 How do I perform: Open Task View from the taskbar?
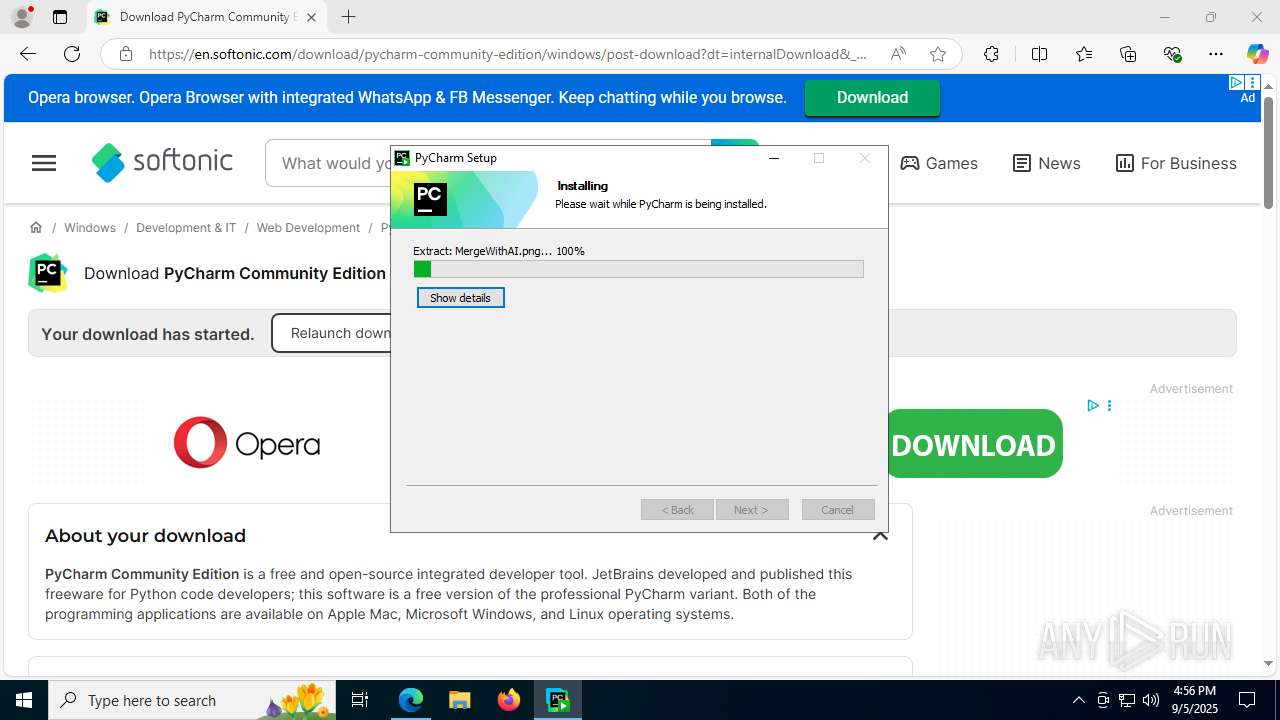click(361, 700)
